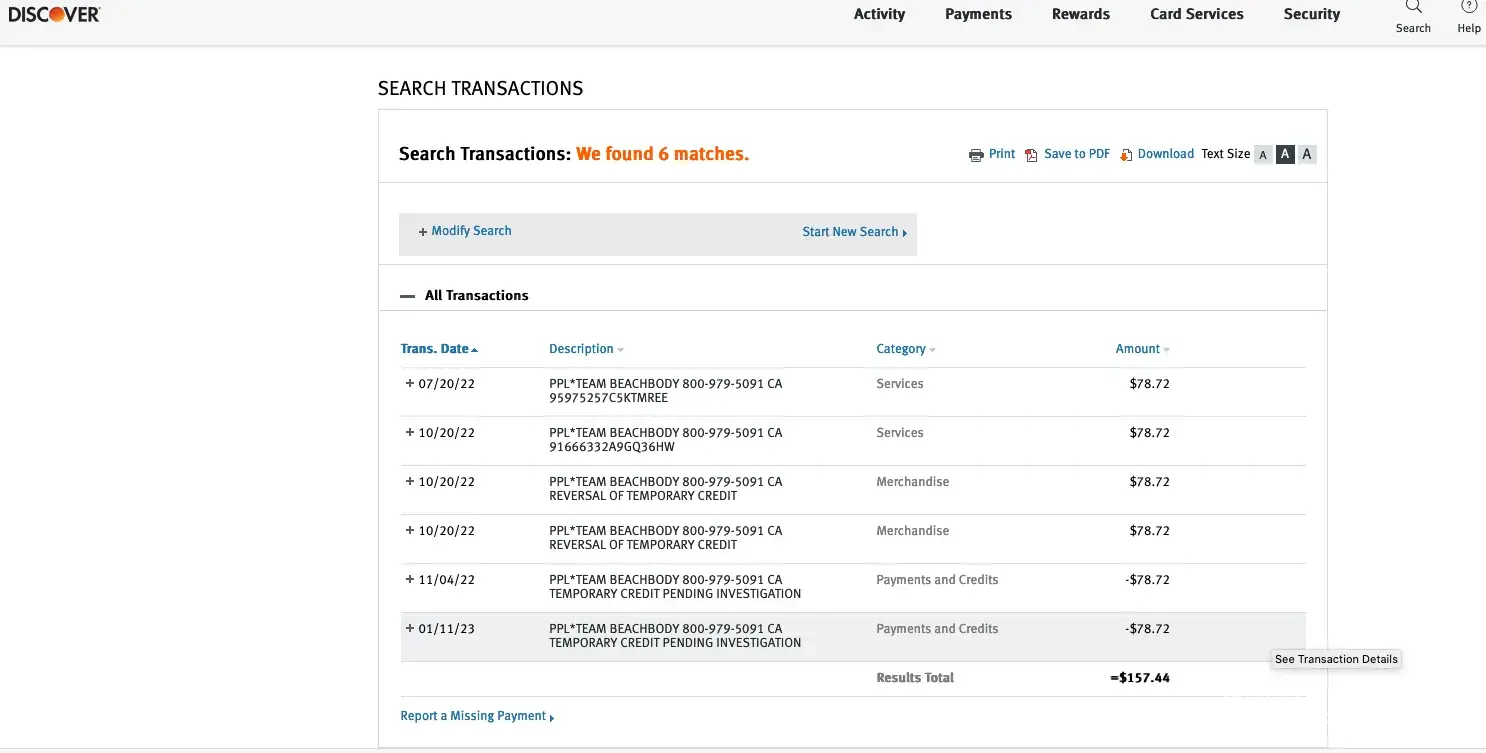Select the smallest text size A
This screenshot has width=1486, height=753.
pos(1263,155)
